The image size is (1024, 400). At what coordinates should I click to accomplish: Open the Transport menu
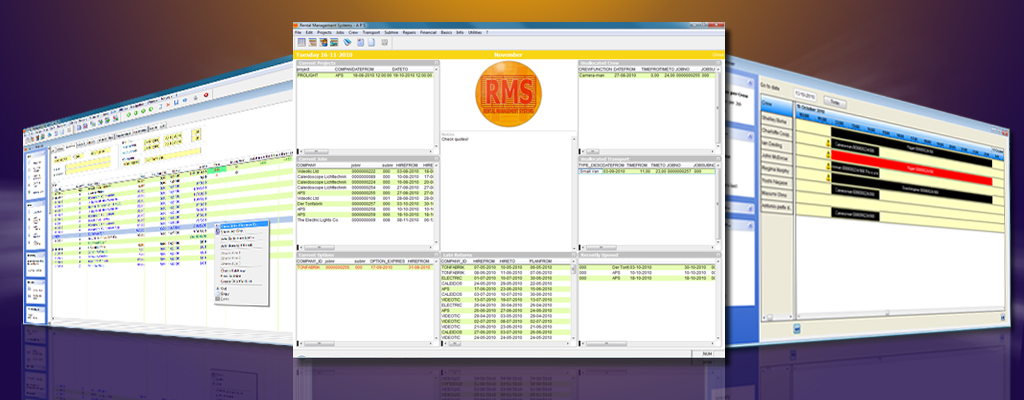tap(371, 32)
